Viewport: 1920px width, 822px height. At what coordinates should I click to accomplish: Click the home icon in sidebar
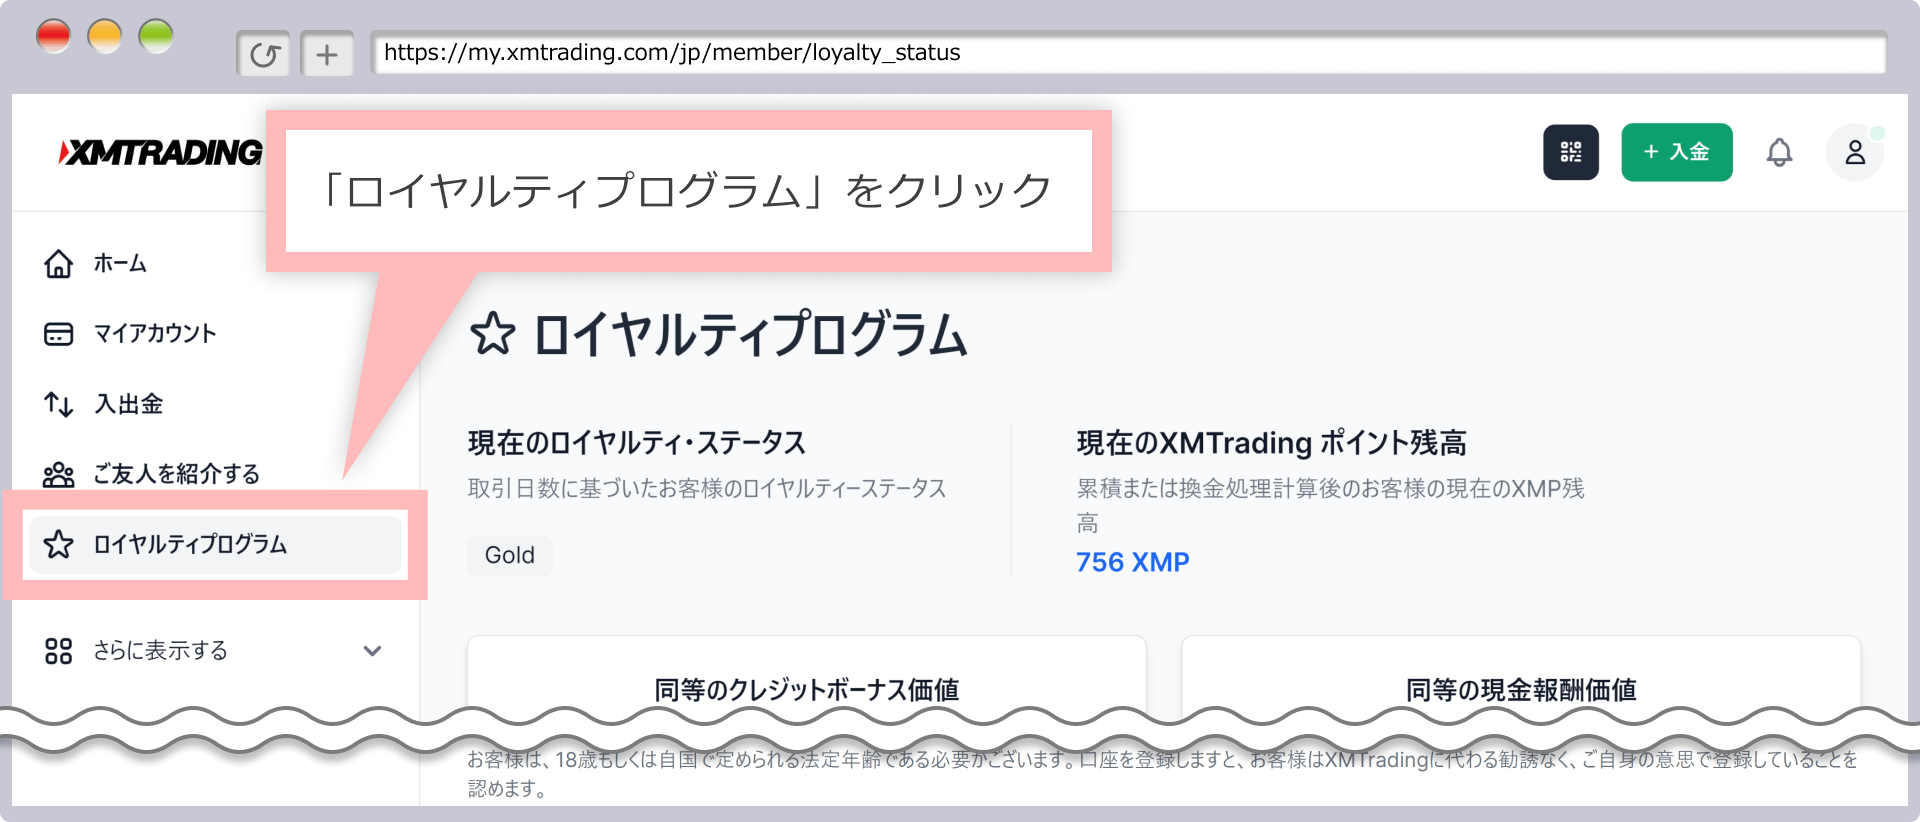(58, 264)
